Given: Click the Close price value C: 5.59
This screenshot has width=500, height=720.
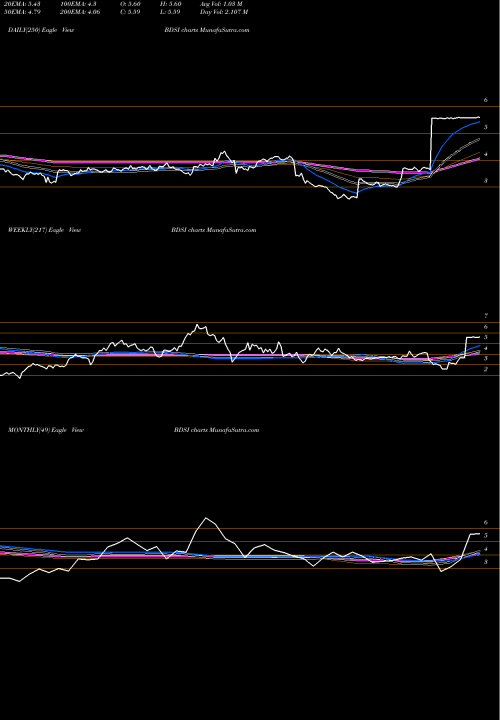Looking at the screenshot, I should (x=132, y=12).
